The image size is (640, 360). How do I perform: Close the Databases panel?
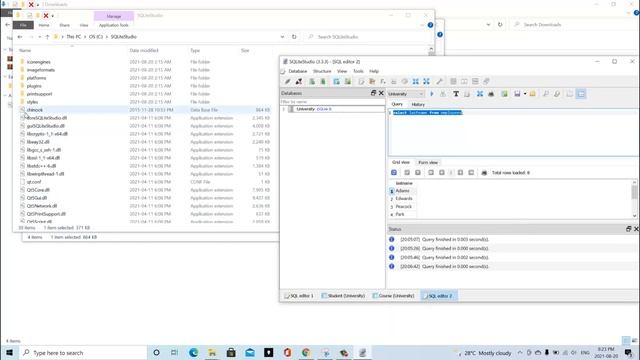381,93
